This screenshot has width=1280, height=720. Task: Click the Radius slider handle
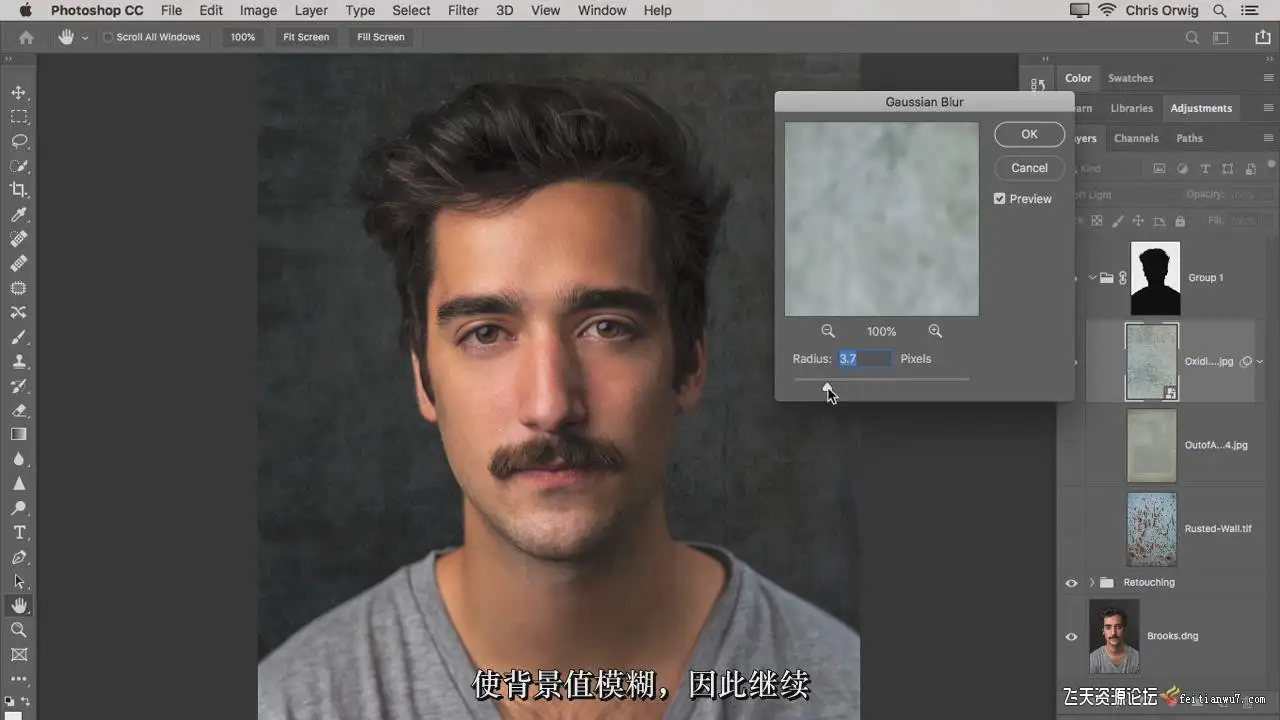tap(827, 386)
